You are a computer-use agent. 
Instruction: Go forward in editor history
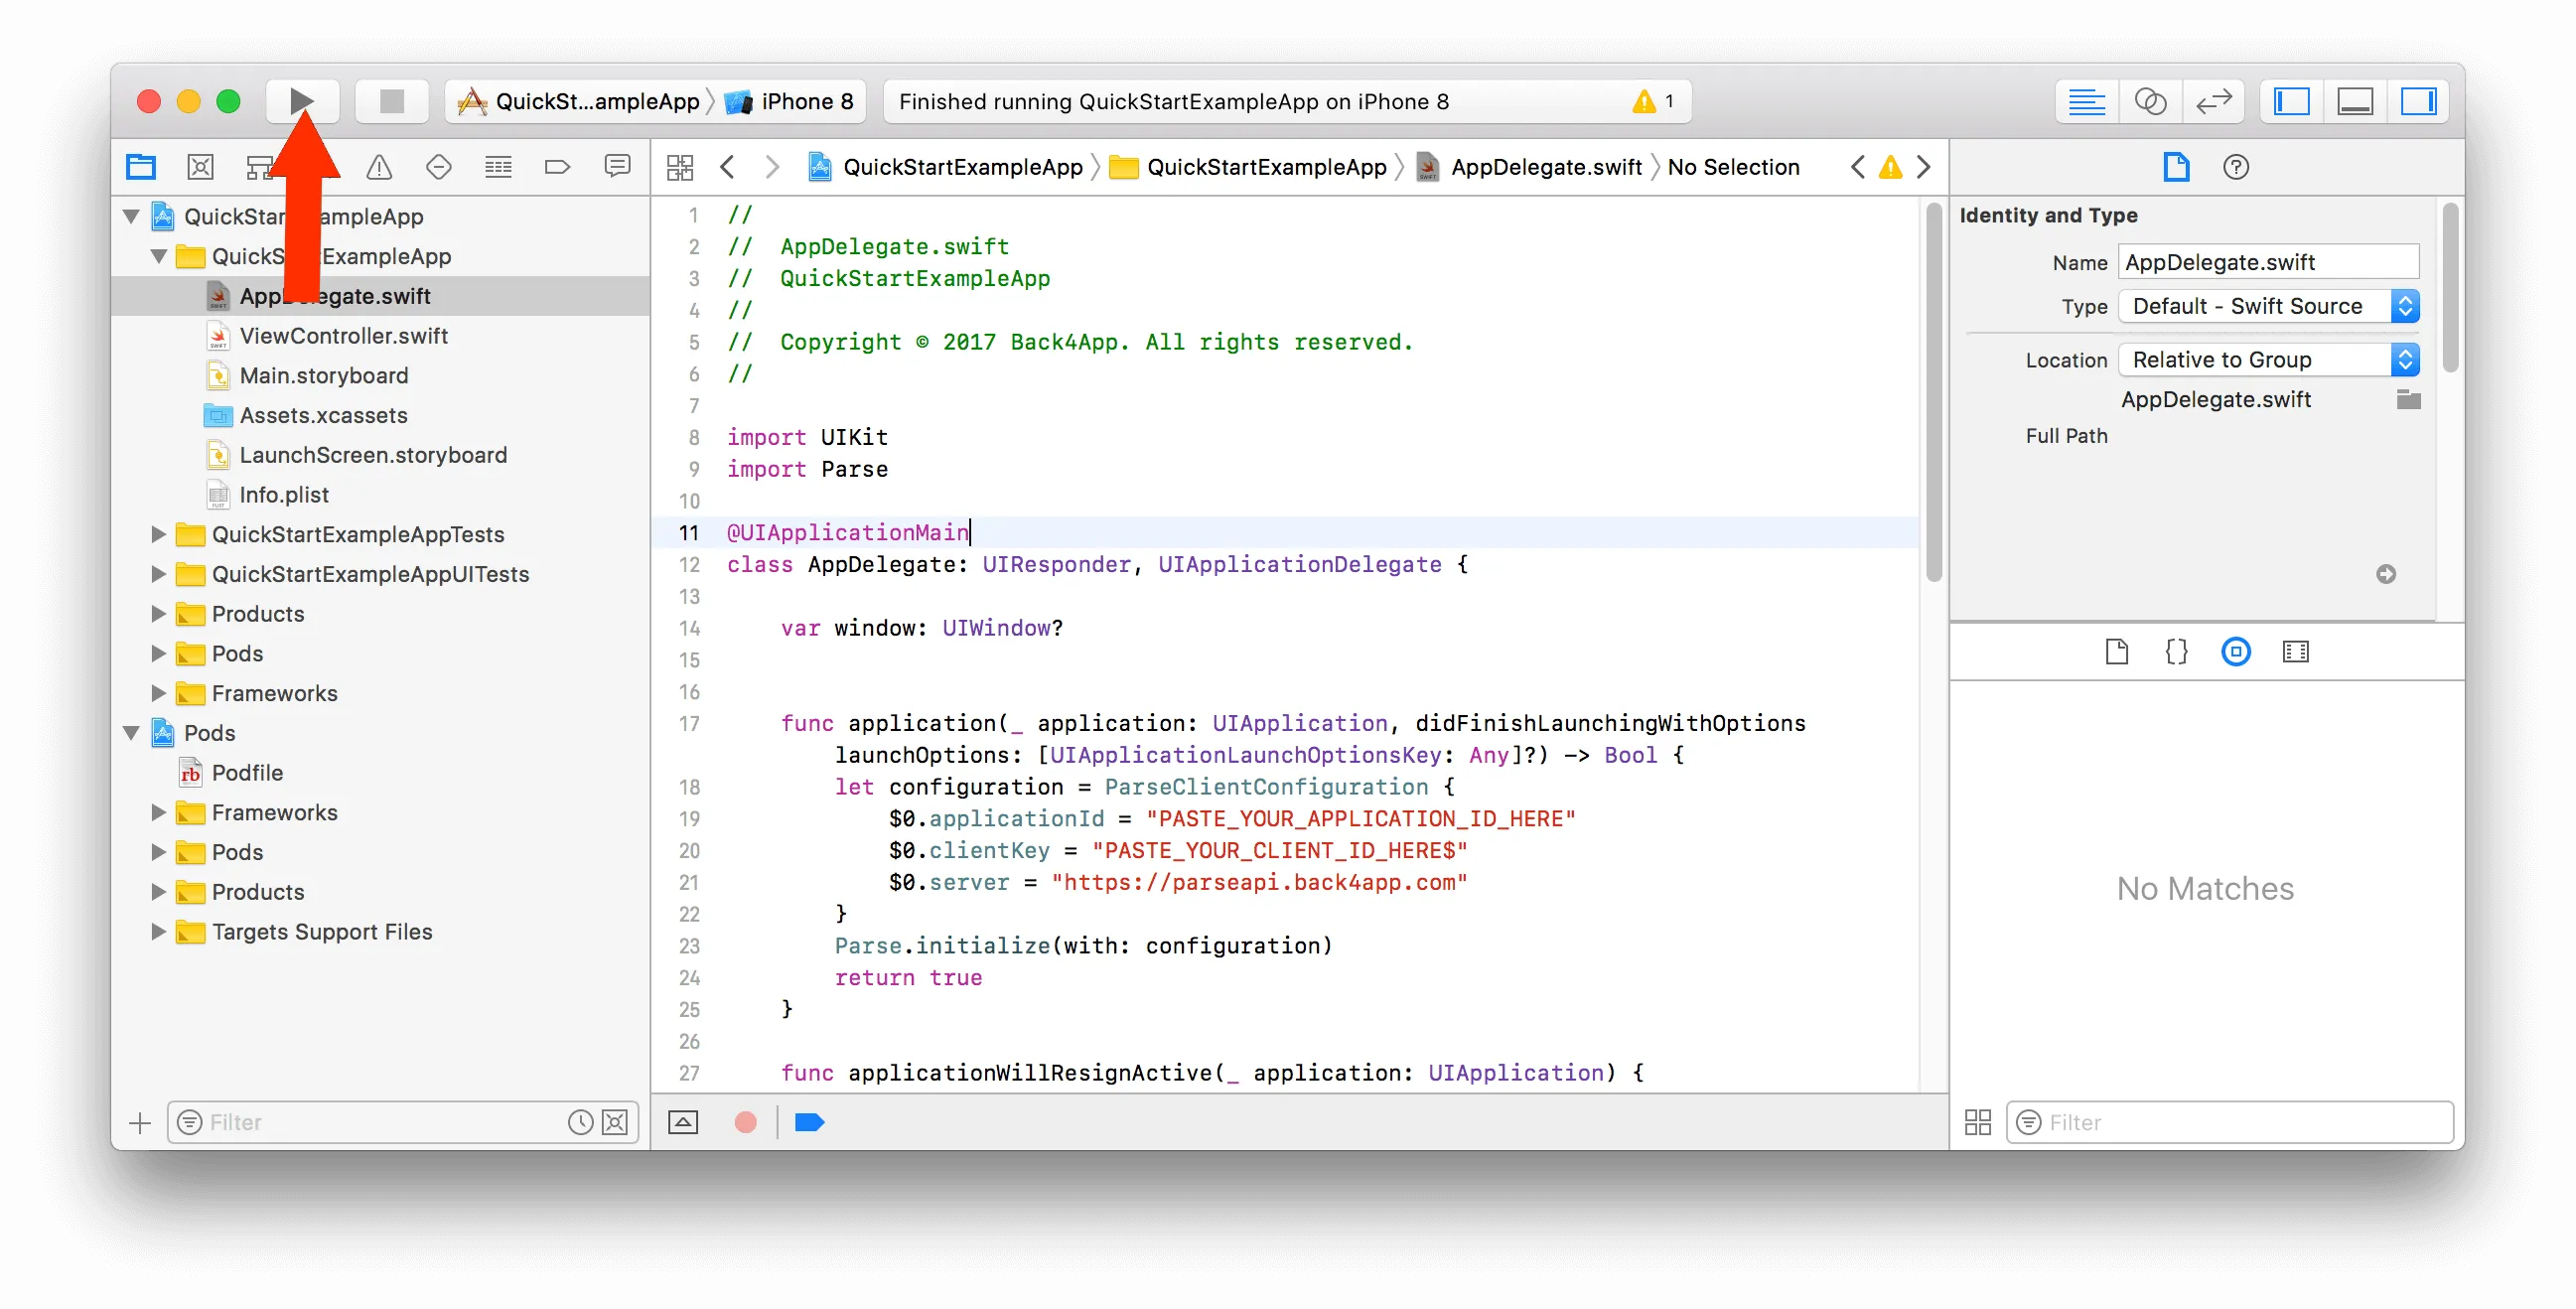pos(772,167)
